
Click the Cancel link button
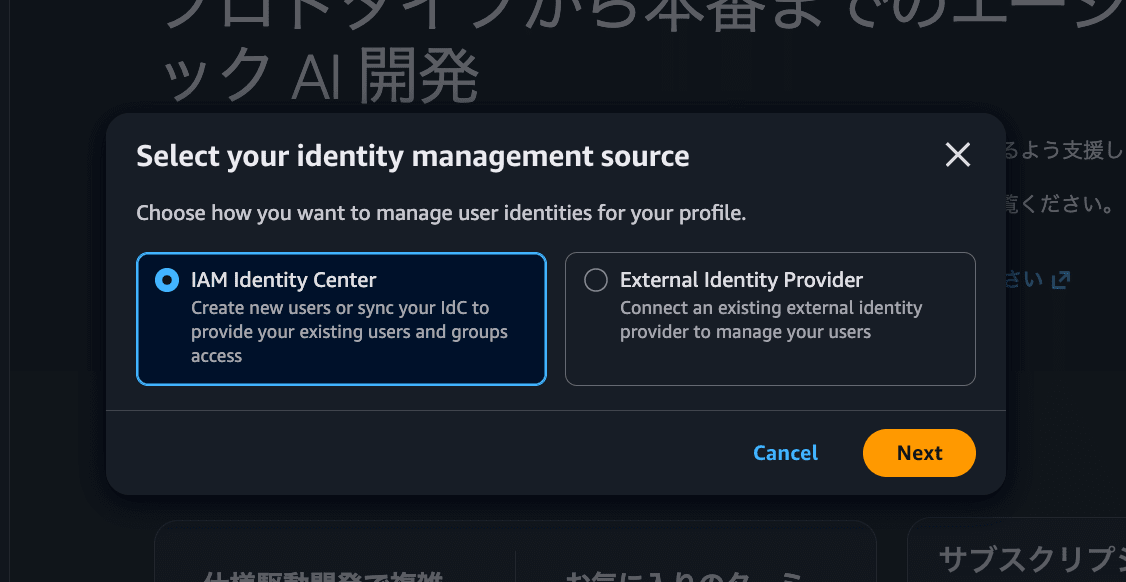coord(785,453)
